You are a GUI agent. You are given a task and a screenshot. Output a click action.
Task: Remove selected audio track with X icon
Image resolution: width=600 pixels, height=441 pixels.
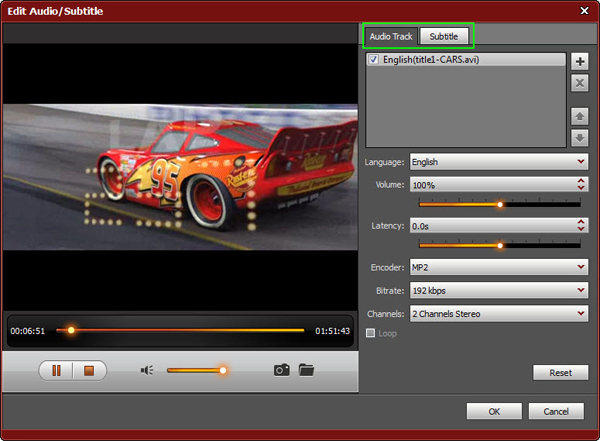(x=580, y=83)
